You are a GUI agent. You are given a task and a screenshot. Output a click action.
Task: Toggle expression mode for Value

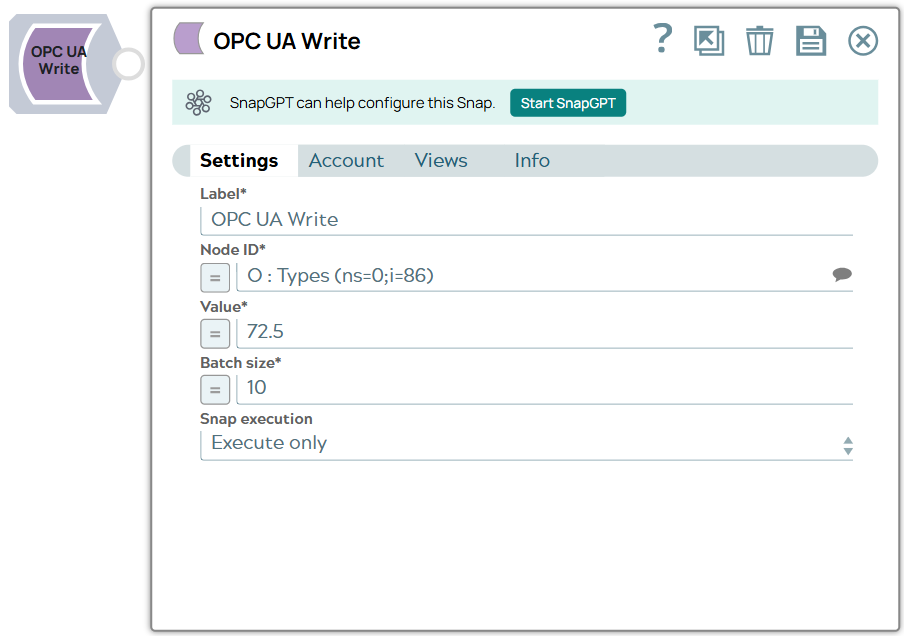point(215,333)
